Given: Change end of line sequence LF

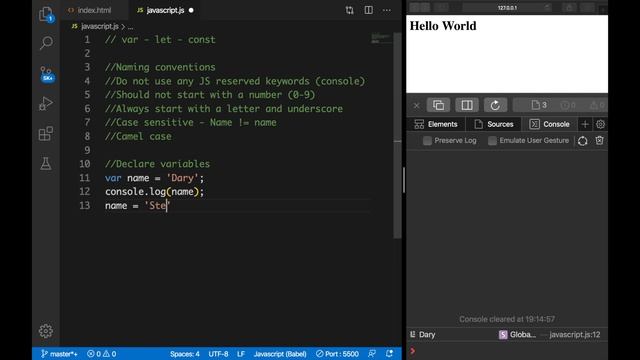Looking at the screenshot, I should point(241,354).
